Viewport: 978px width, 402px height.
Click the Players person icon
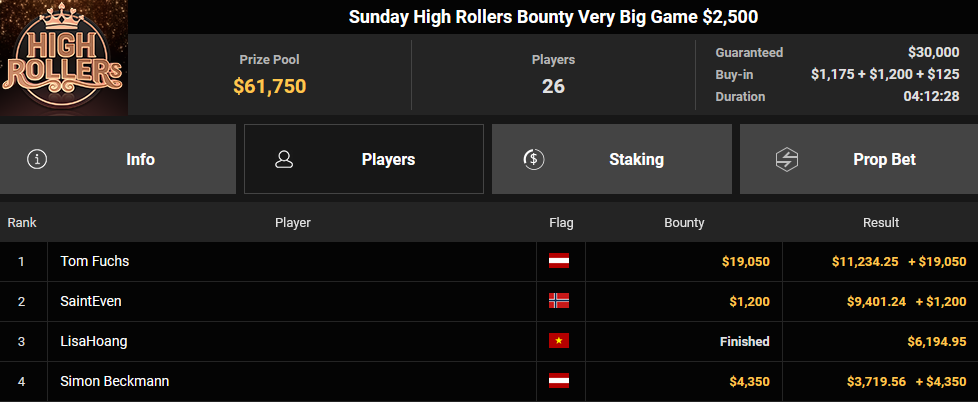tap(284, 159)
